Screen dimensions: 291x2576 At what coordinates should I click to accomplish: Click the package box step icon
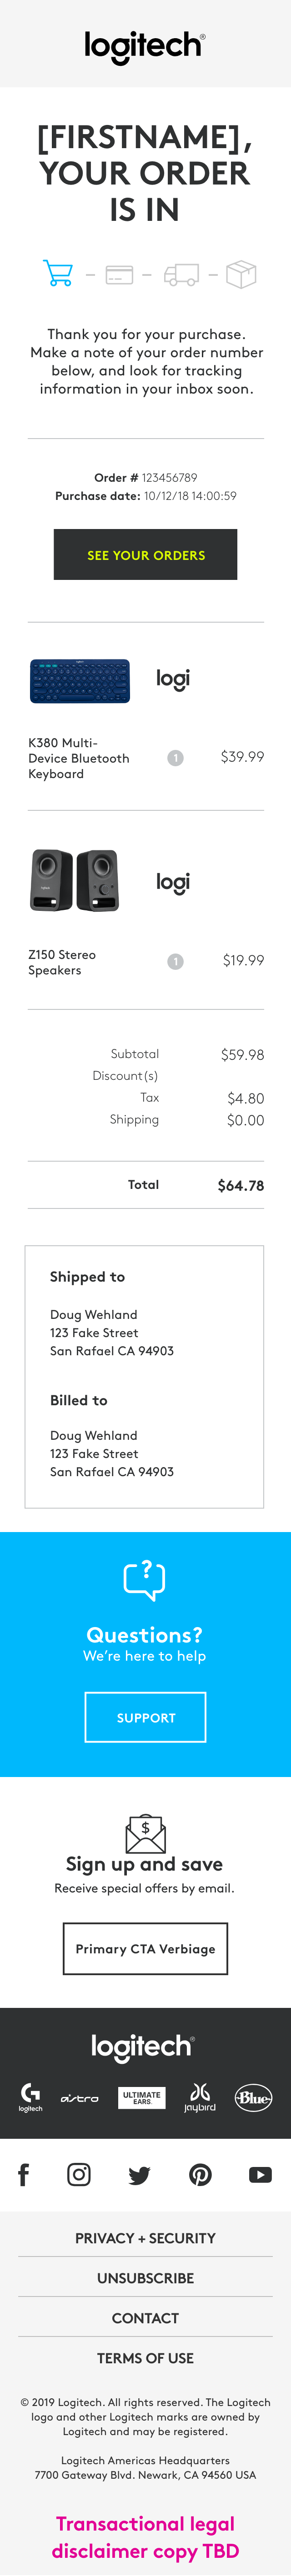click(x=241, y=274)
